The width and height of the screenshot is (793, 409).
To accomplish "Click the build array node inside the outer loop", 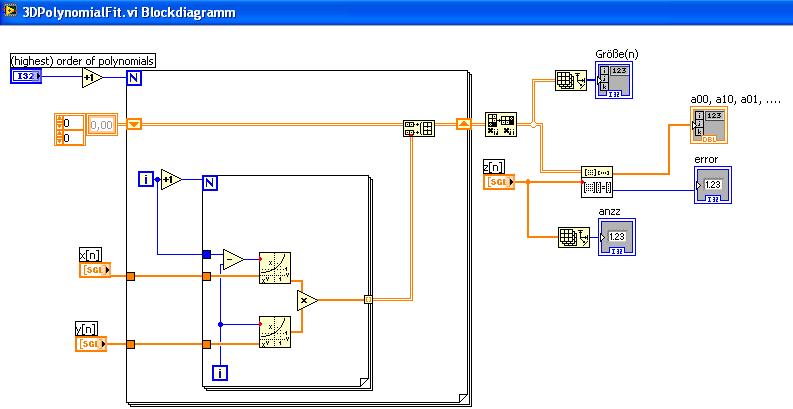I will (419, 128).
